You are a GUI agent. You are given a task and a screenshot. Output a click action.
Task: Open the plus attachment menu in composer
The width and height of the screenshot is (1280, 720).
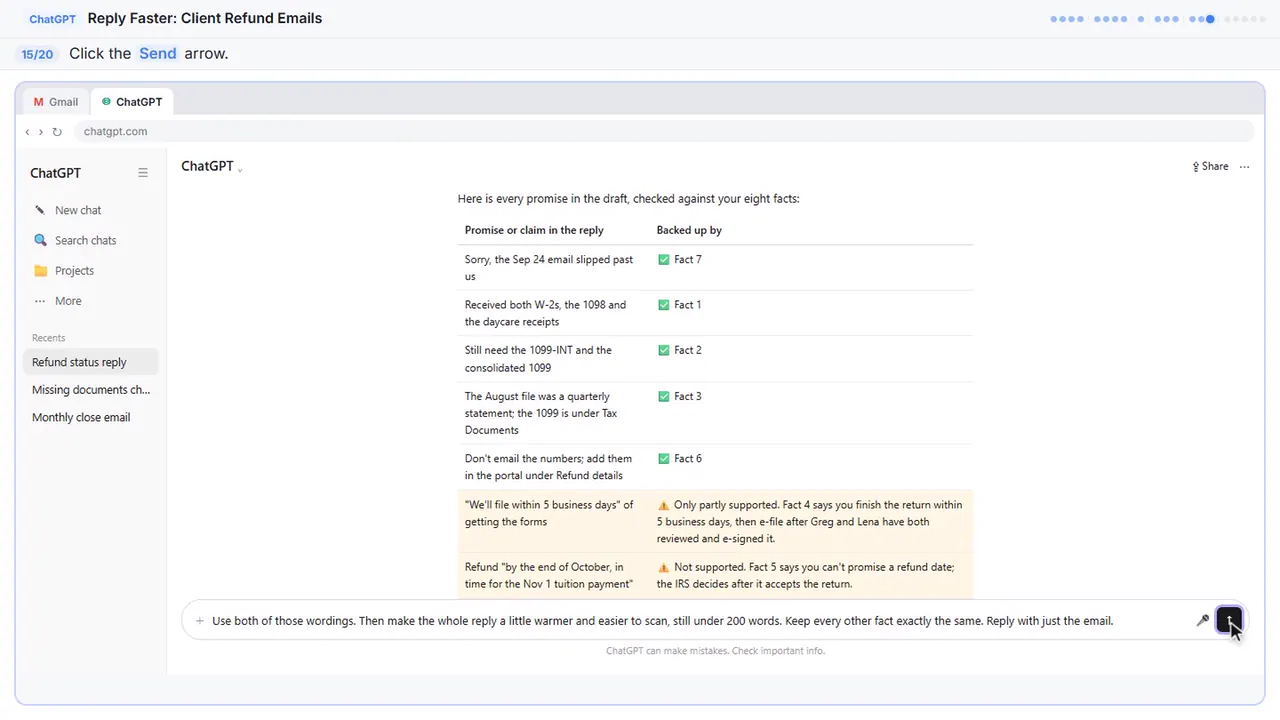point(200,621)
